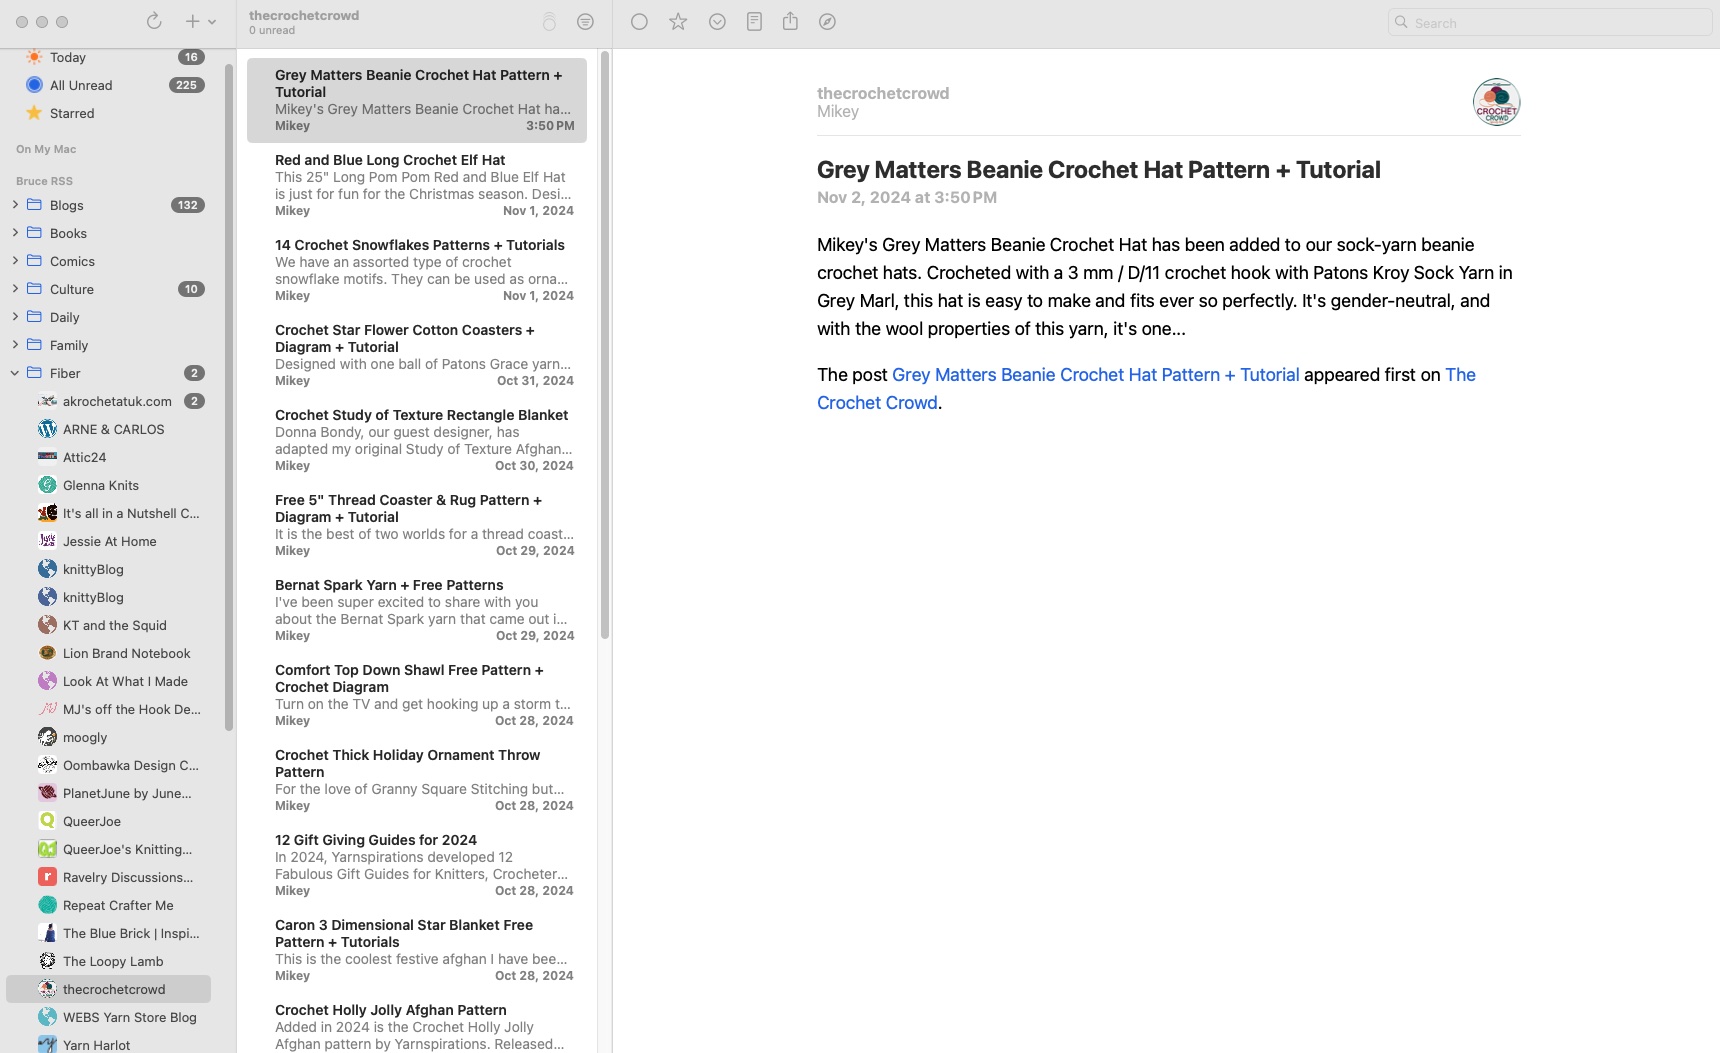Go to next unread article icon
Viewport: 1720px width, 1053px height.
pyautogui.click(x=717, y=22)
